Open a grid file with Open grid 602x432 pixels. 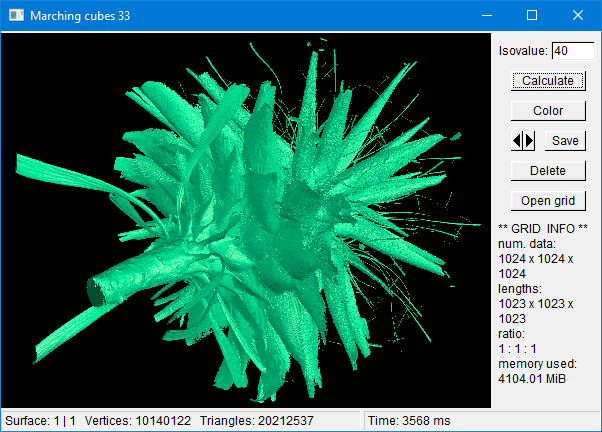coord(548,201)
